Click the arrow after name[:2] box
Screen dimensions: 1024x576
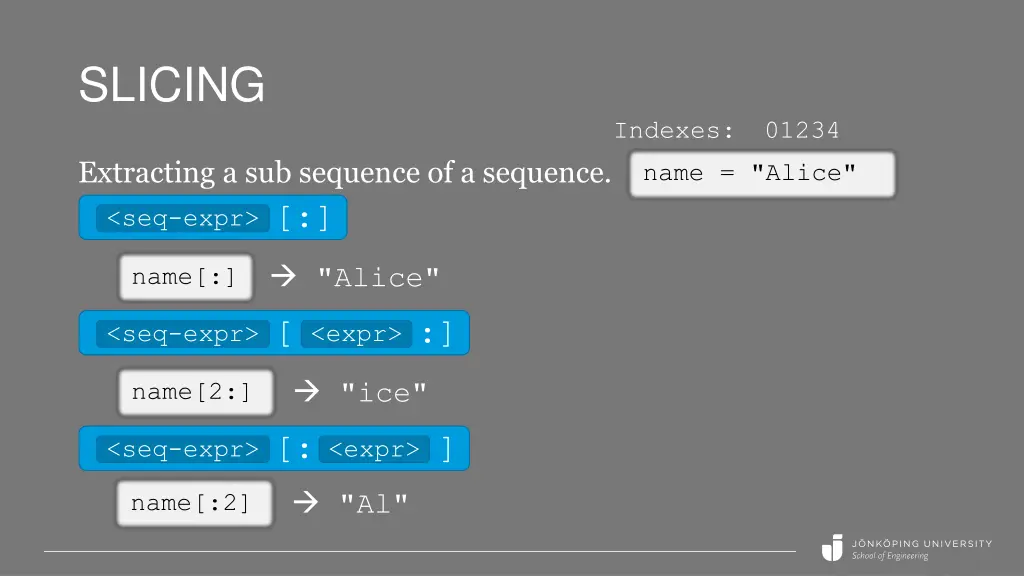(x=306, y=502)
